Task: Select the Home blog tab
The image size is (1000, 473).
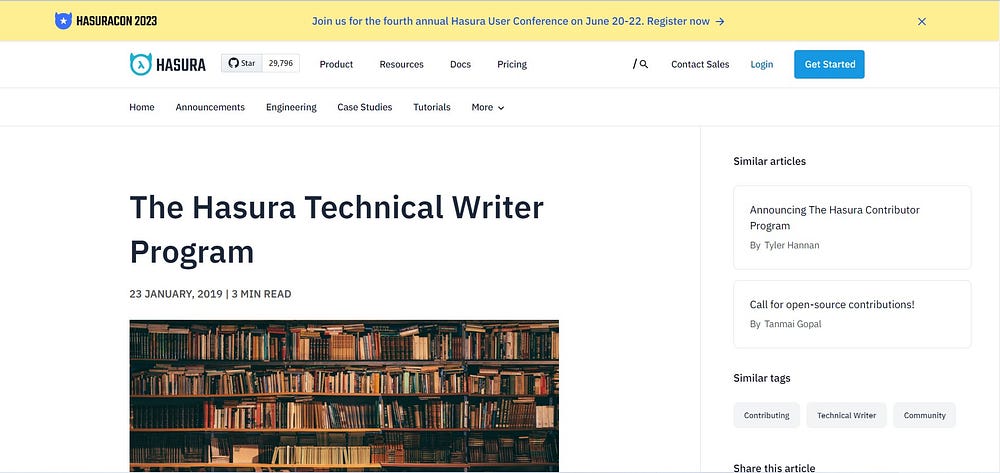Action: tap(142, 107)
